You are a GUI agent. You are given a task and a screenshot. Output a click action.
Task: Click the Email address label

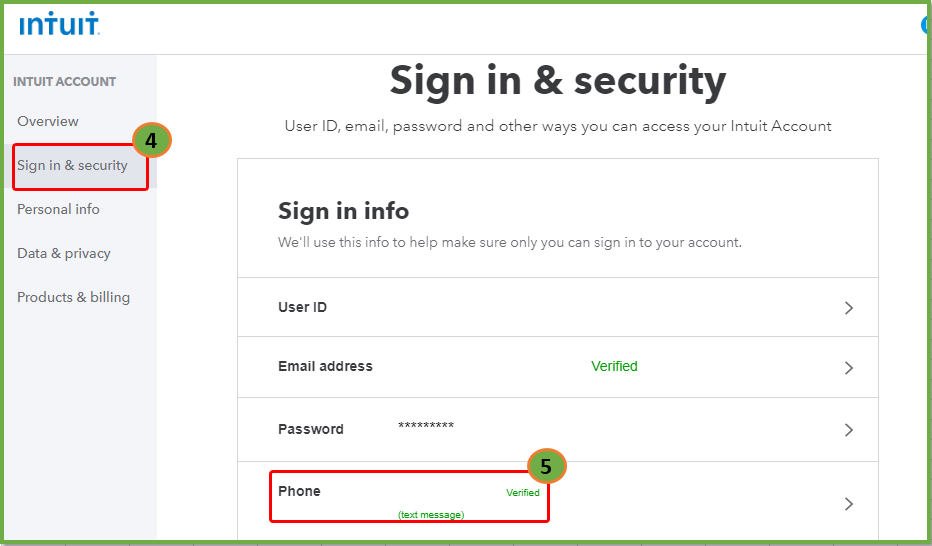pos(325,366)
